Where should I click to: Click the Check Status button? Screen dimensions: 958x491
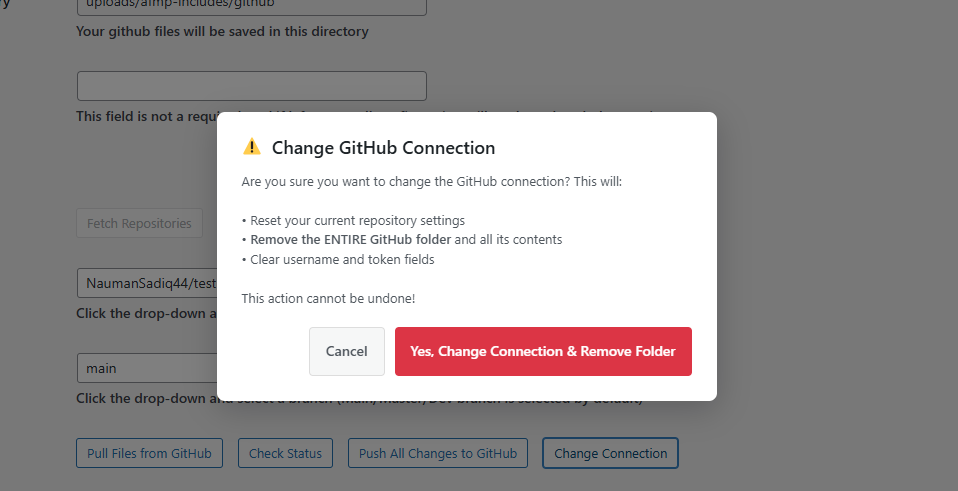(285, 453)
